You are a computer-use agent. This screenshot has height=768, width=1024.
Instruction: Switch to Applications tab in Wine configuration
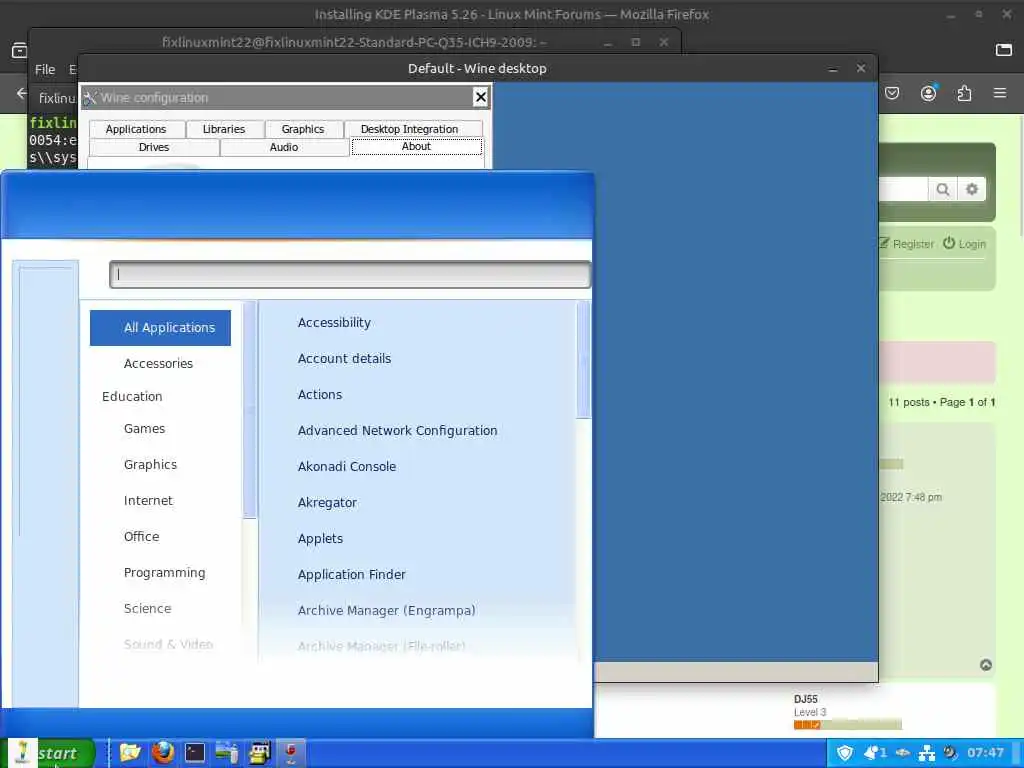pos(136,129)
